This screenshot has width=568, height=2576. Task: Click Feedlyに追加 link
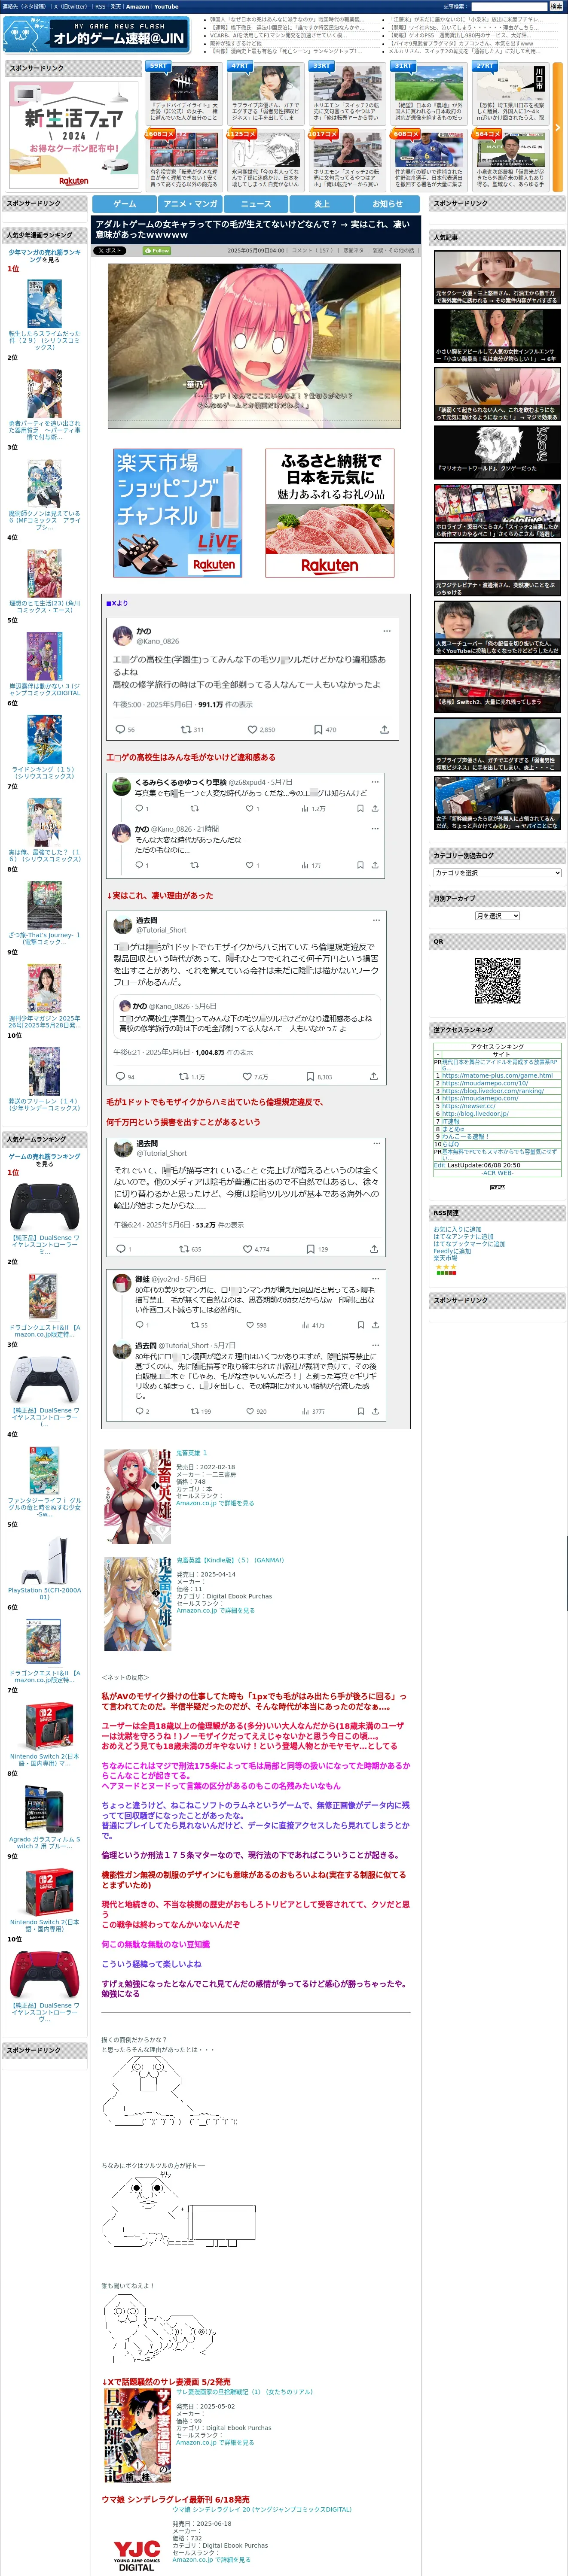[452, 1251]
